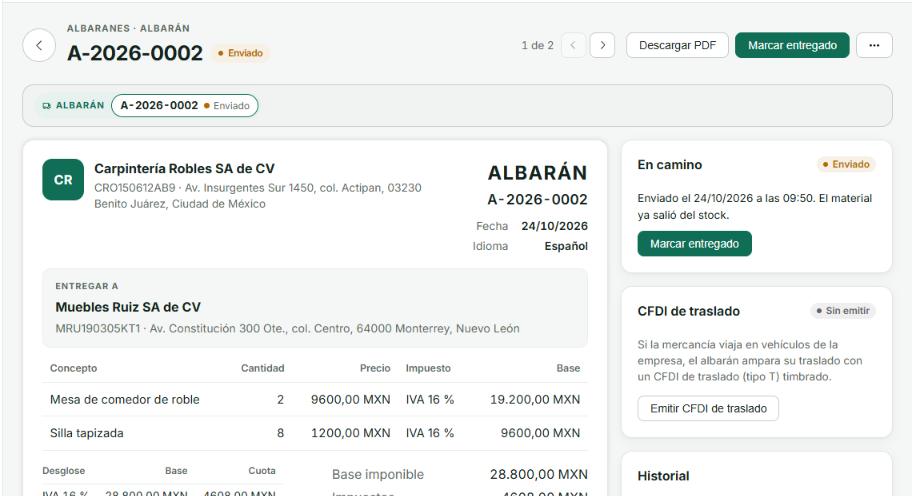The height and width of the screenshot is (496, 912).
Task: Click the truck icon beside ALBARÁN label
Action: 47,106
